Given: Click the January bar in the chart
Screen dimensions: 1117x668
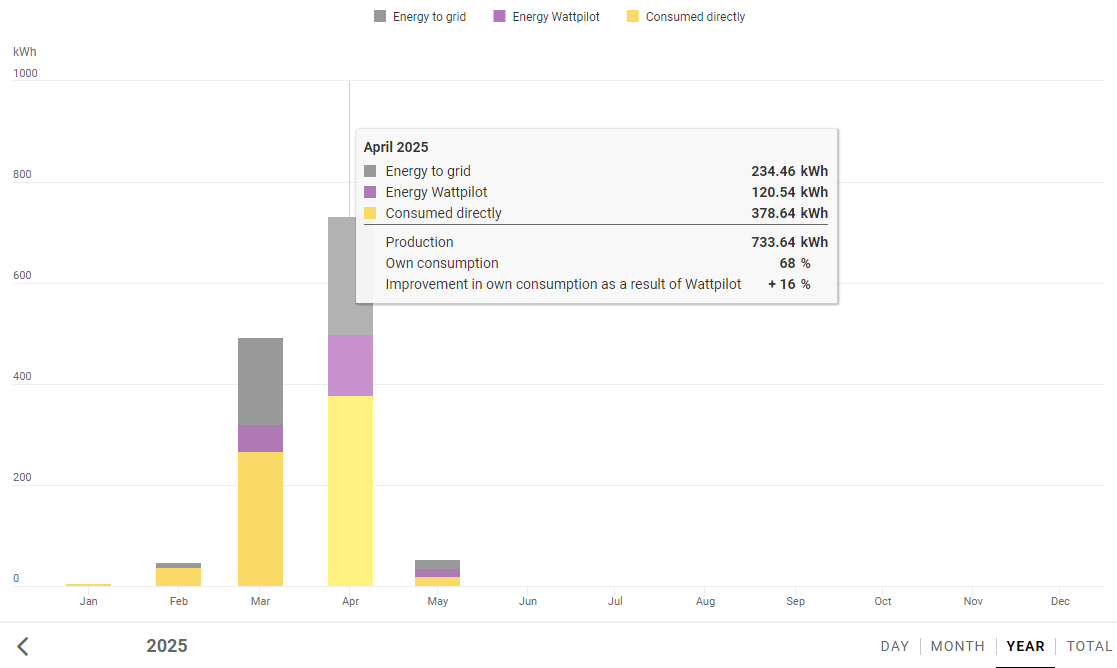Looking at the screenshot, I should click(88, 584).
